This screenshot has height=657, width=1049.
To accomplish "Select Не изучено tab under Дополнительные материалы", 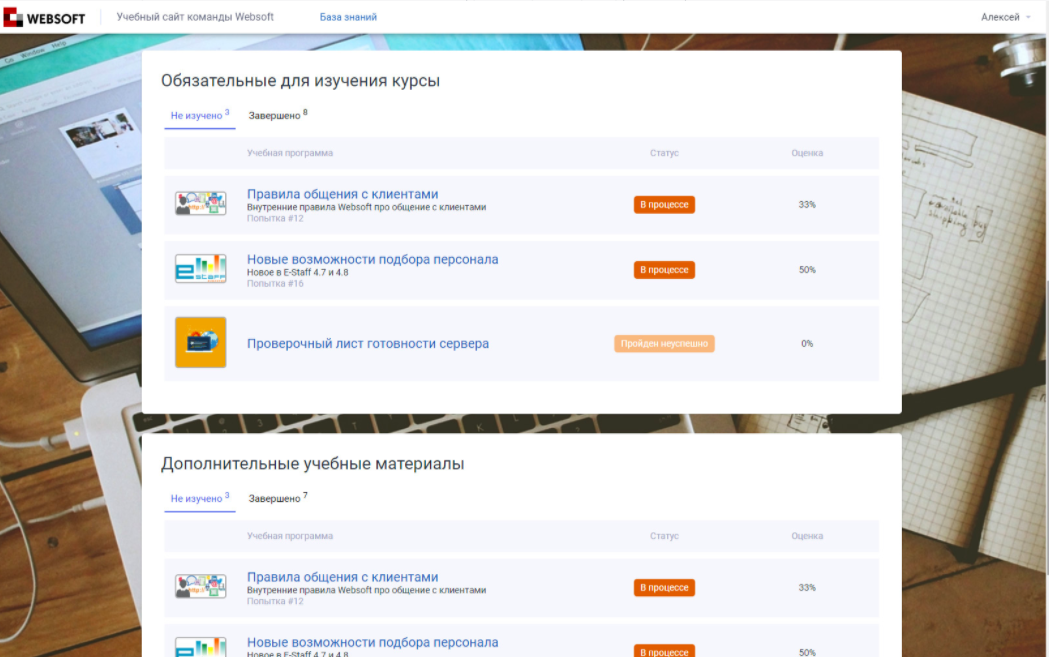I will (199, 498).
